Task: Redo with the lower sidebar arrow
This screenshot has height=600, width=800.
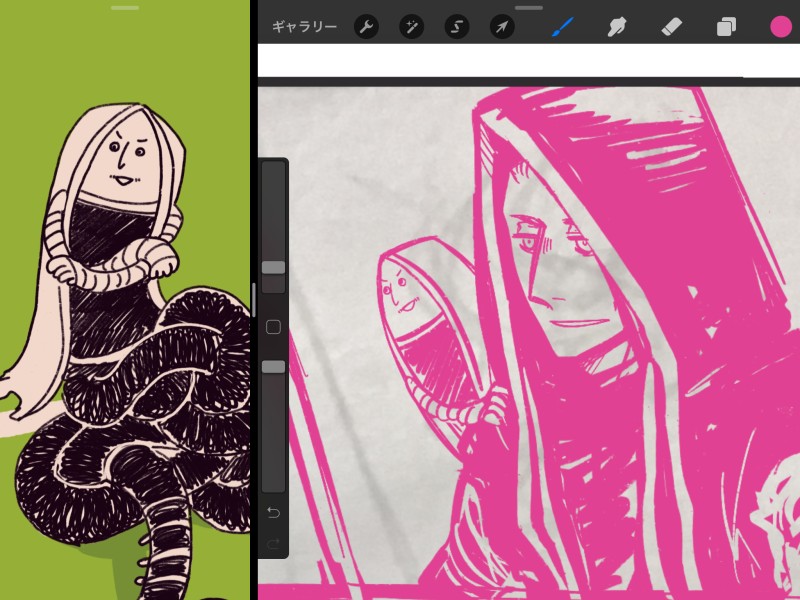Action: pyautogui.click(x=273, y=544)
